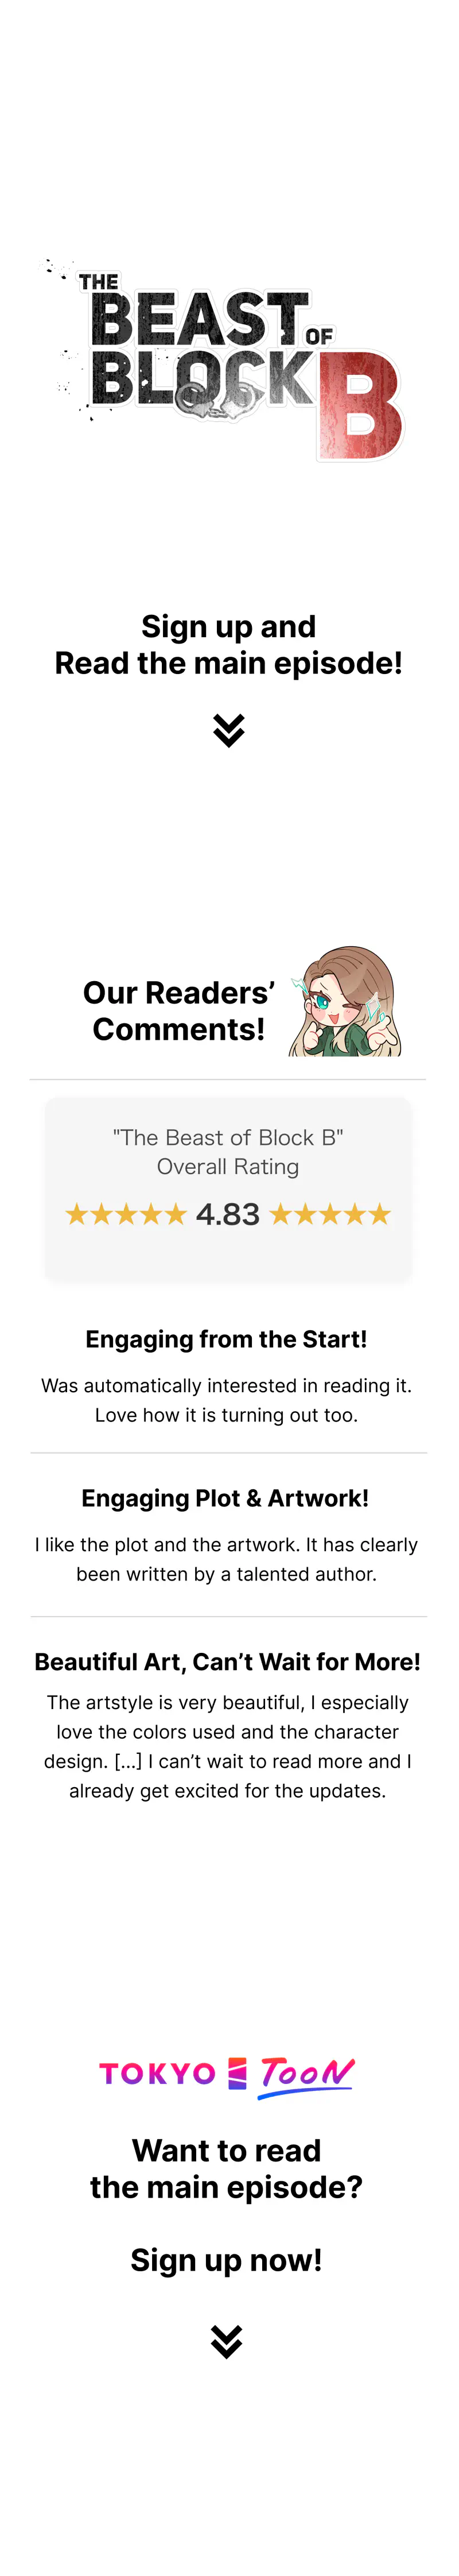Click the comment about the talented author
The image size is (459, 2576).
[x=226, y=1559]
